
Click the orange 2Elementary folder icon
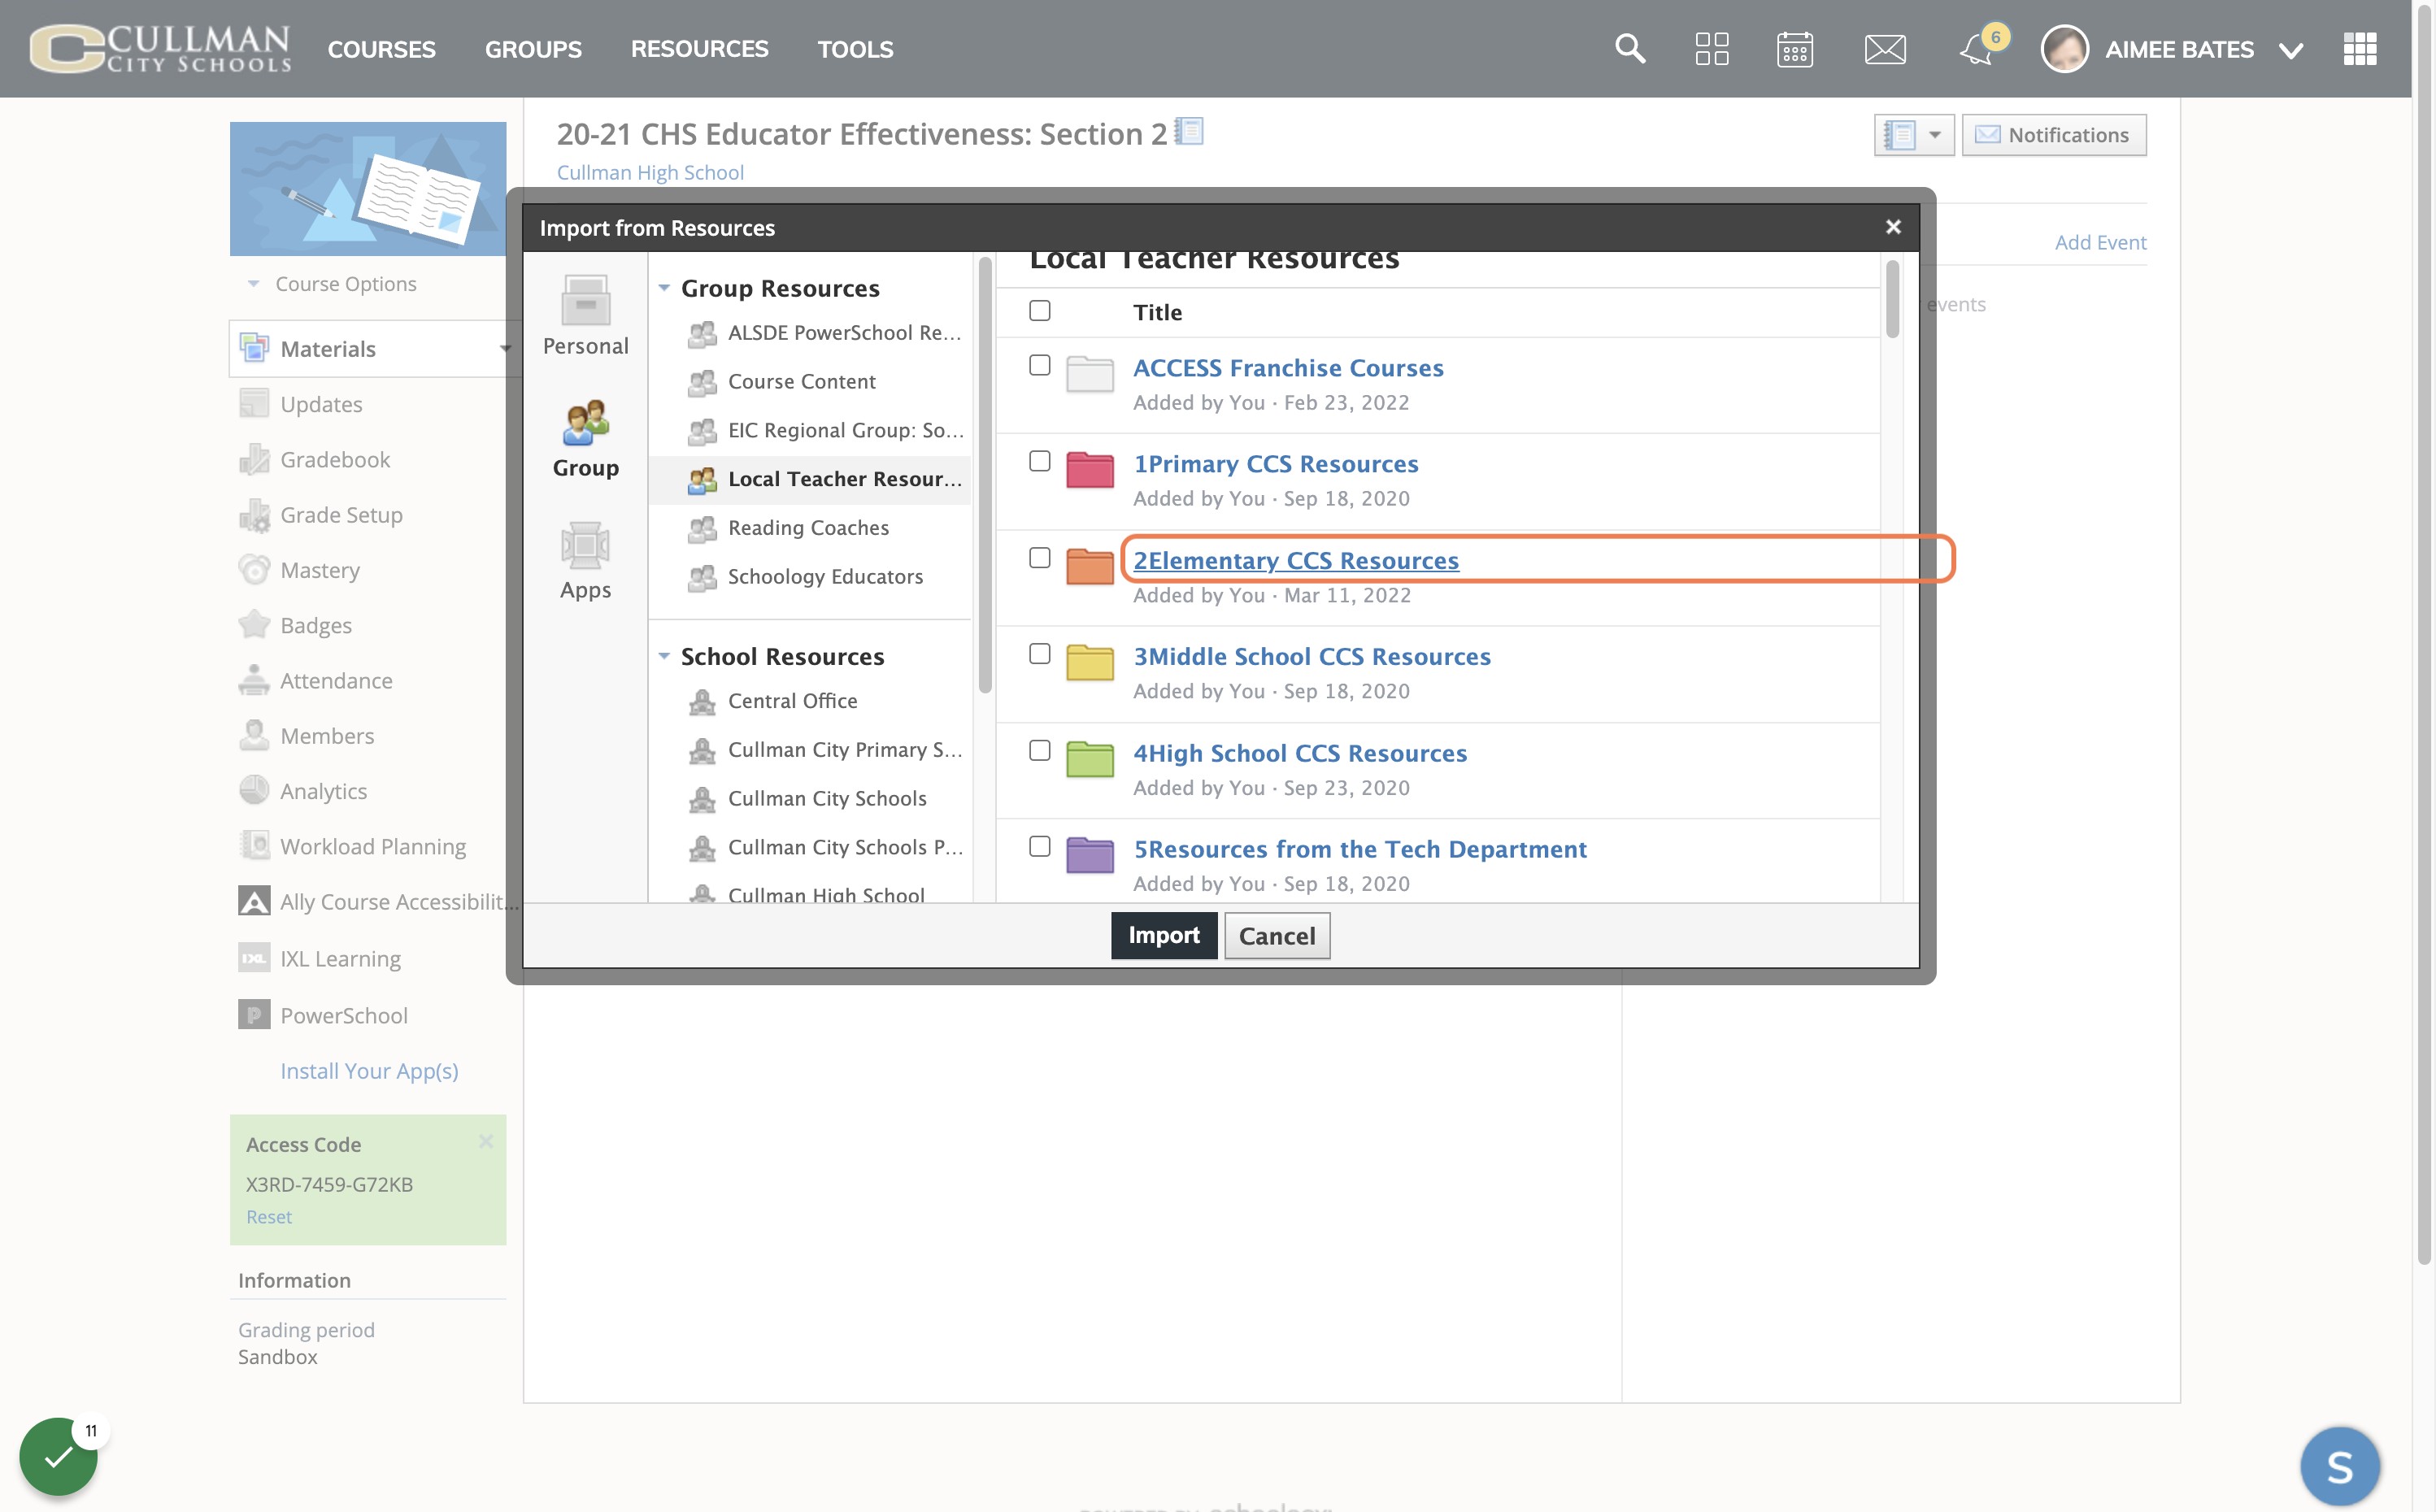tap(1090, 566)
